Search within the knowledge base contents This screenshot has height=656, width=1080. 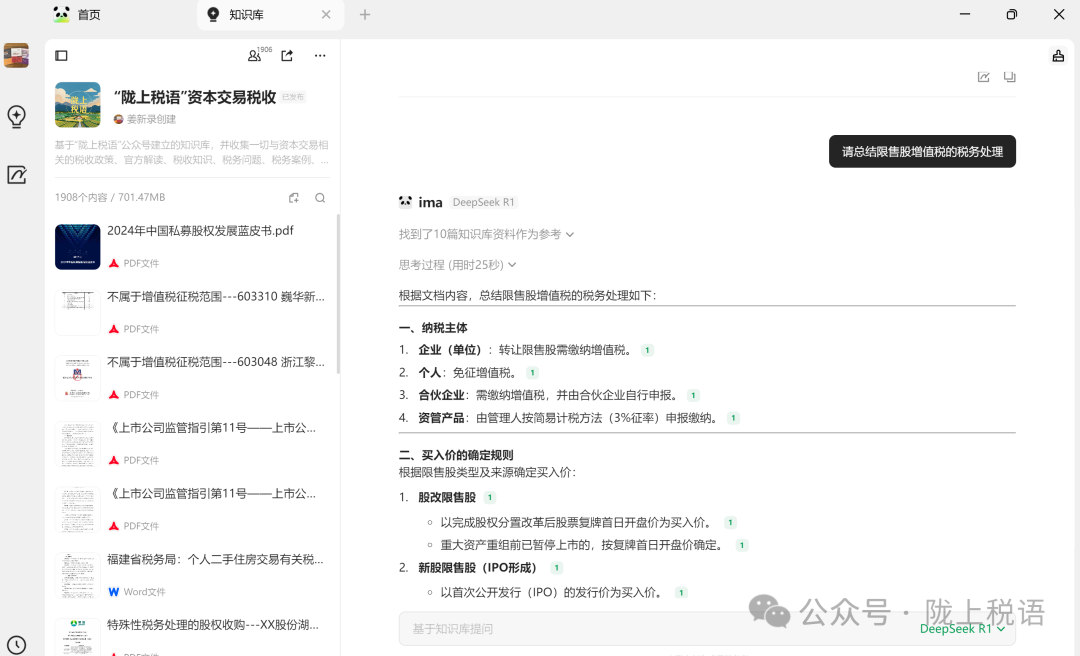[x=320, y=198]
